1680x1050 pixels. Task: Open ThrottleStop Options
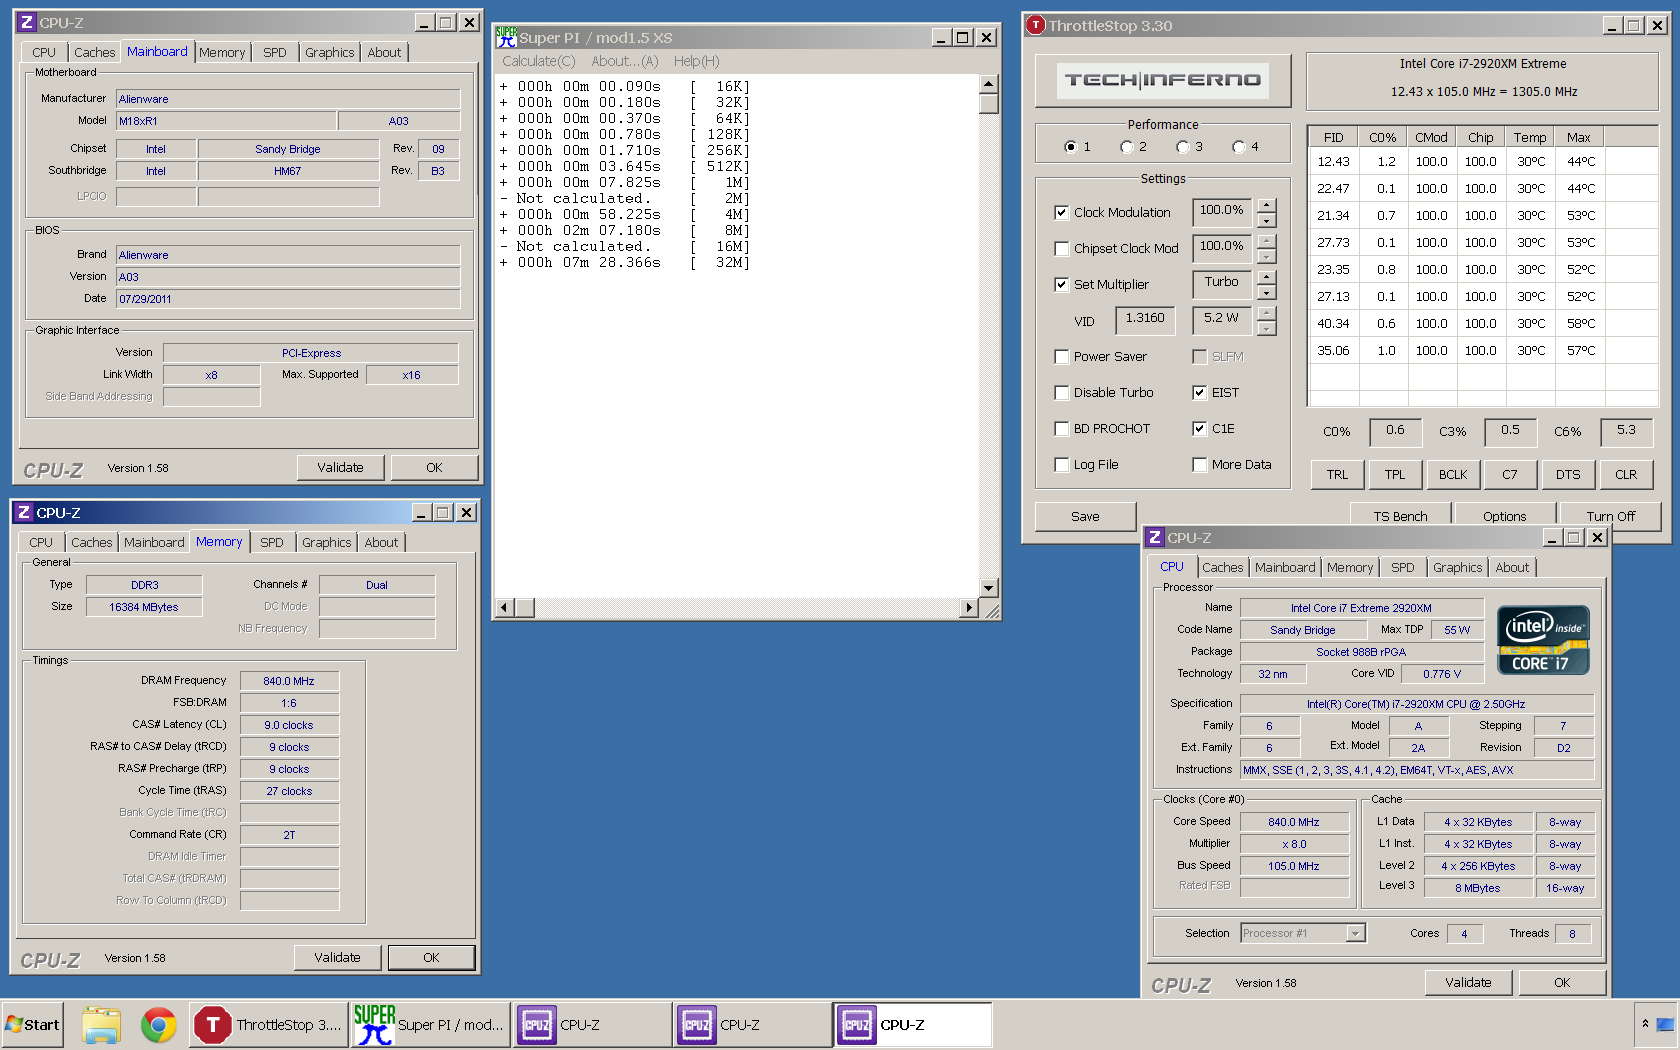(1504, 516)
